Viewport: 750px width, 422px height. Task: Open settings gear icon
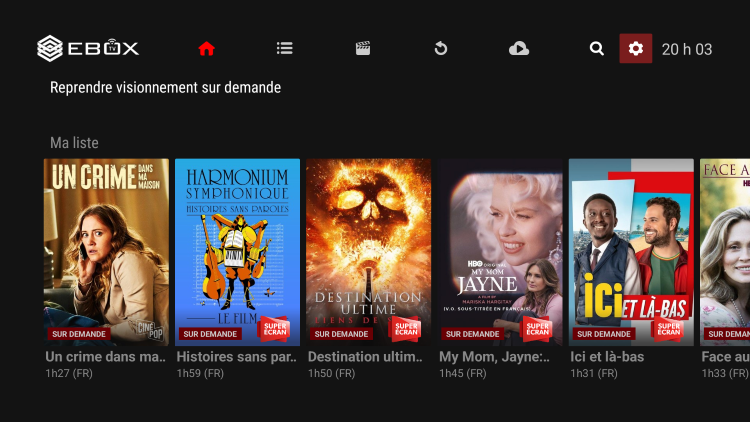pyautogui.click(x=636, y=48)
